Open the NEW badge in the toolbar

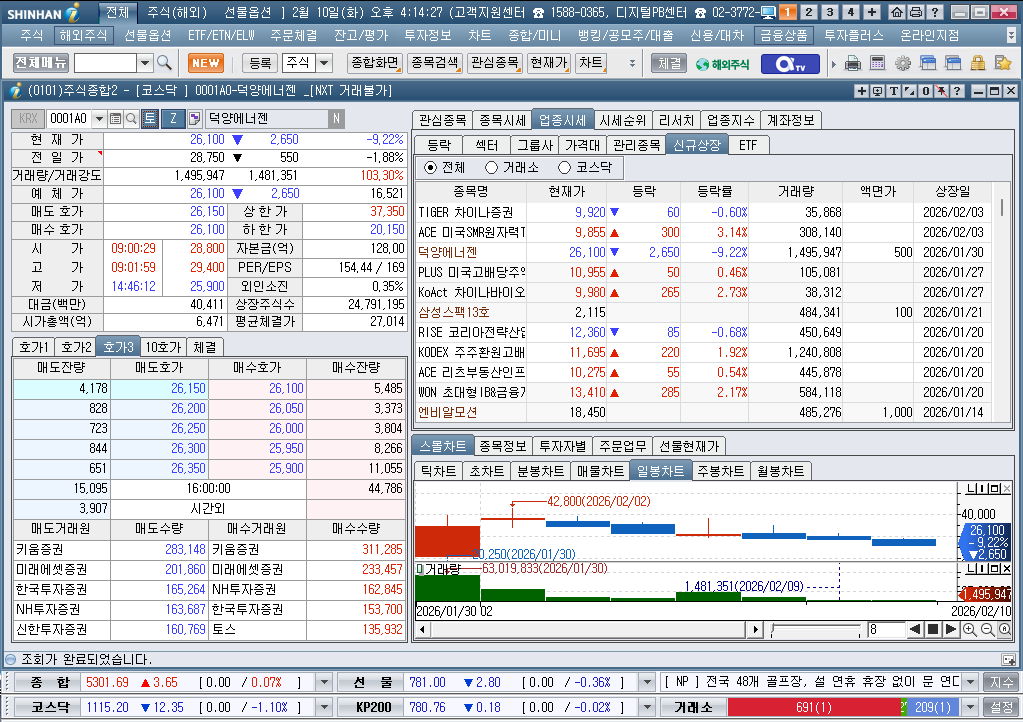[206, 63]
